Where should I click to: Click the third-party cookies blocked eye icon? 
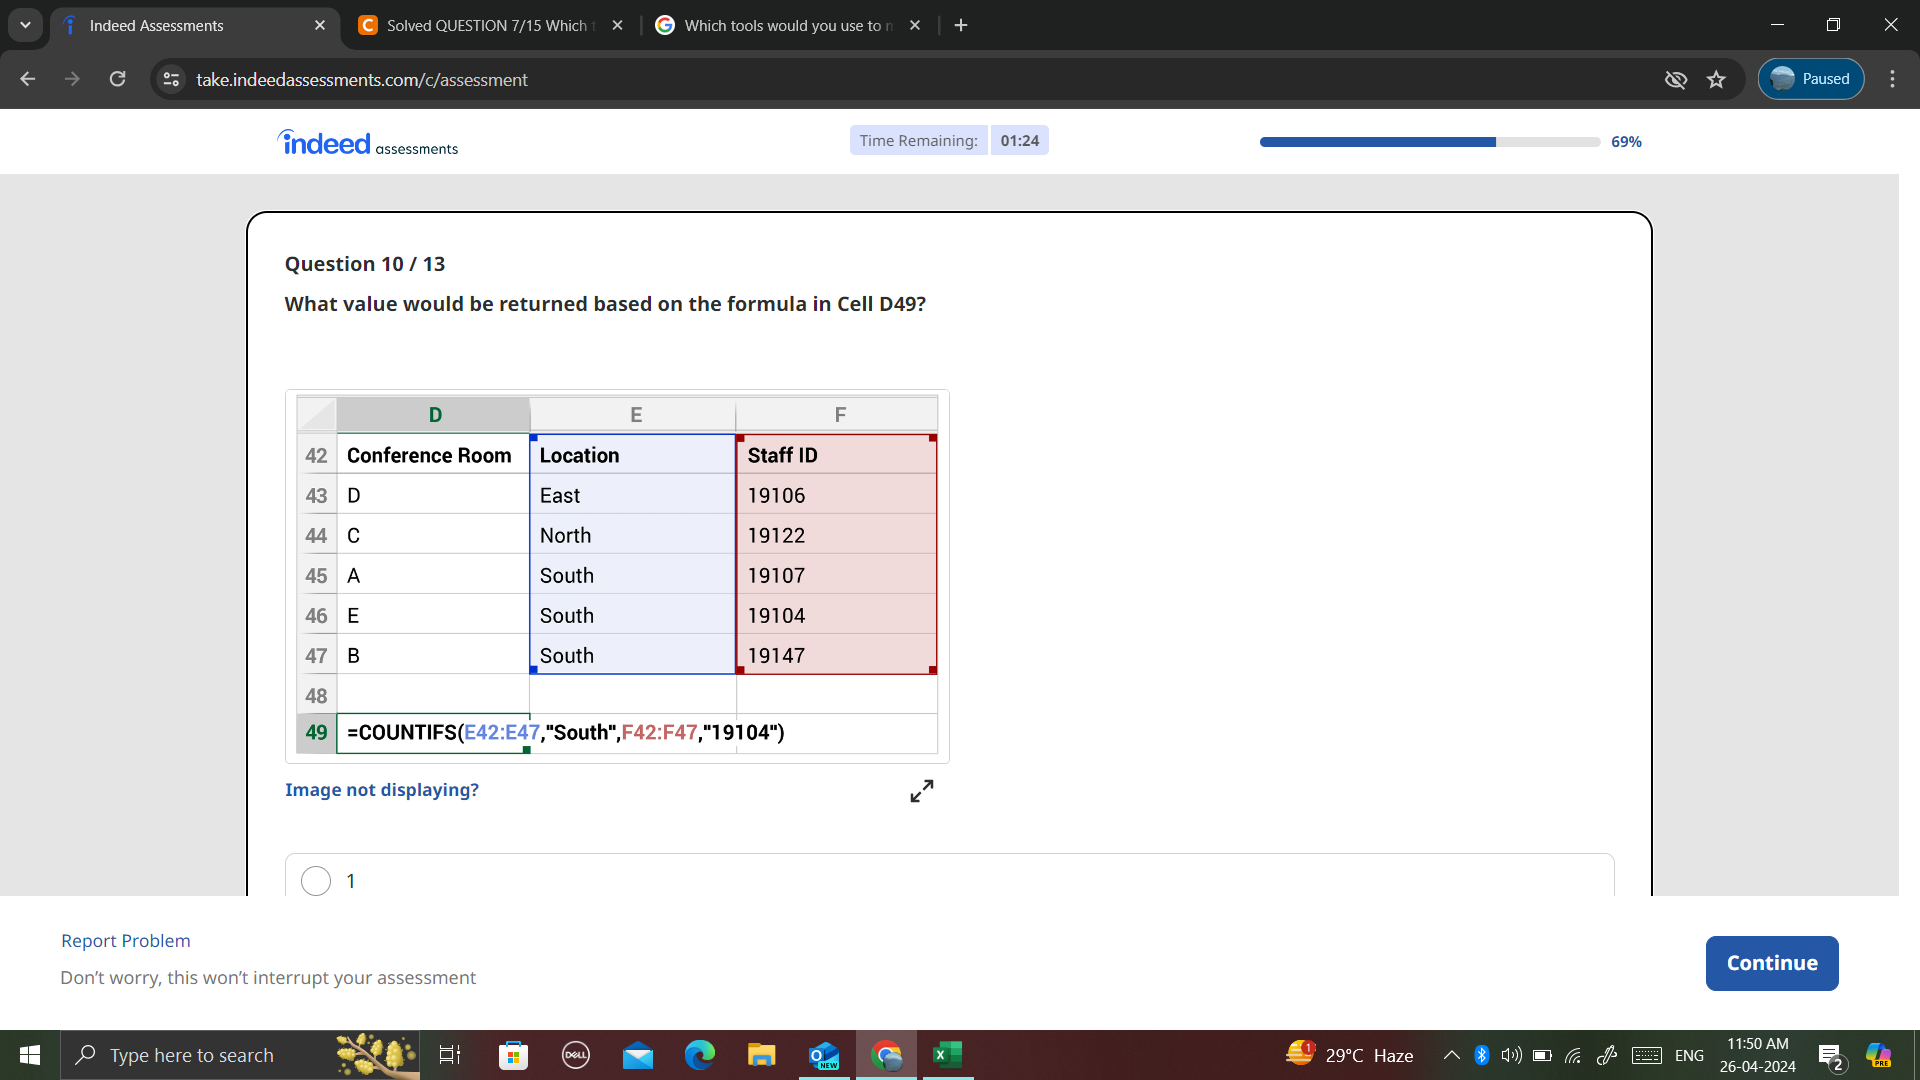coord(1675,79)
